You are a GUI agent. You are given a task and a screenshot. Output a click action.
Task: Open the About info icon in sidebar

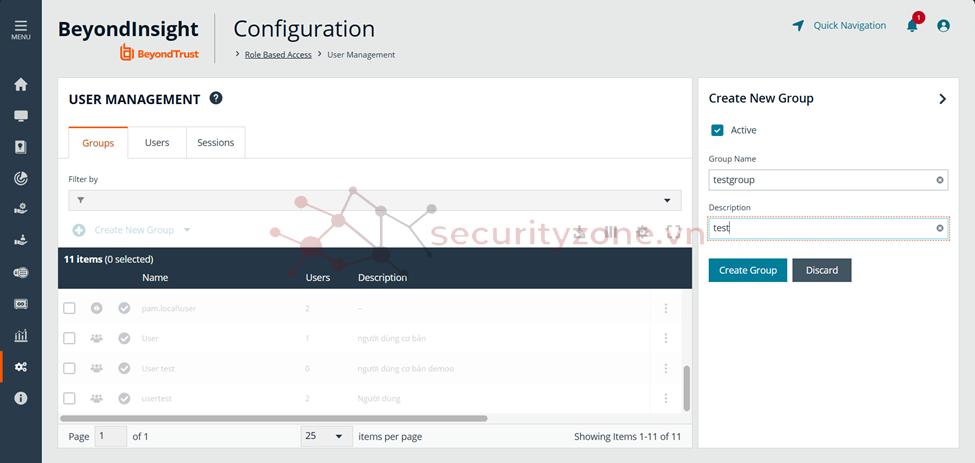(21, 398)
